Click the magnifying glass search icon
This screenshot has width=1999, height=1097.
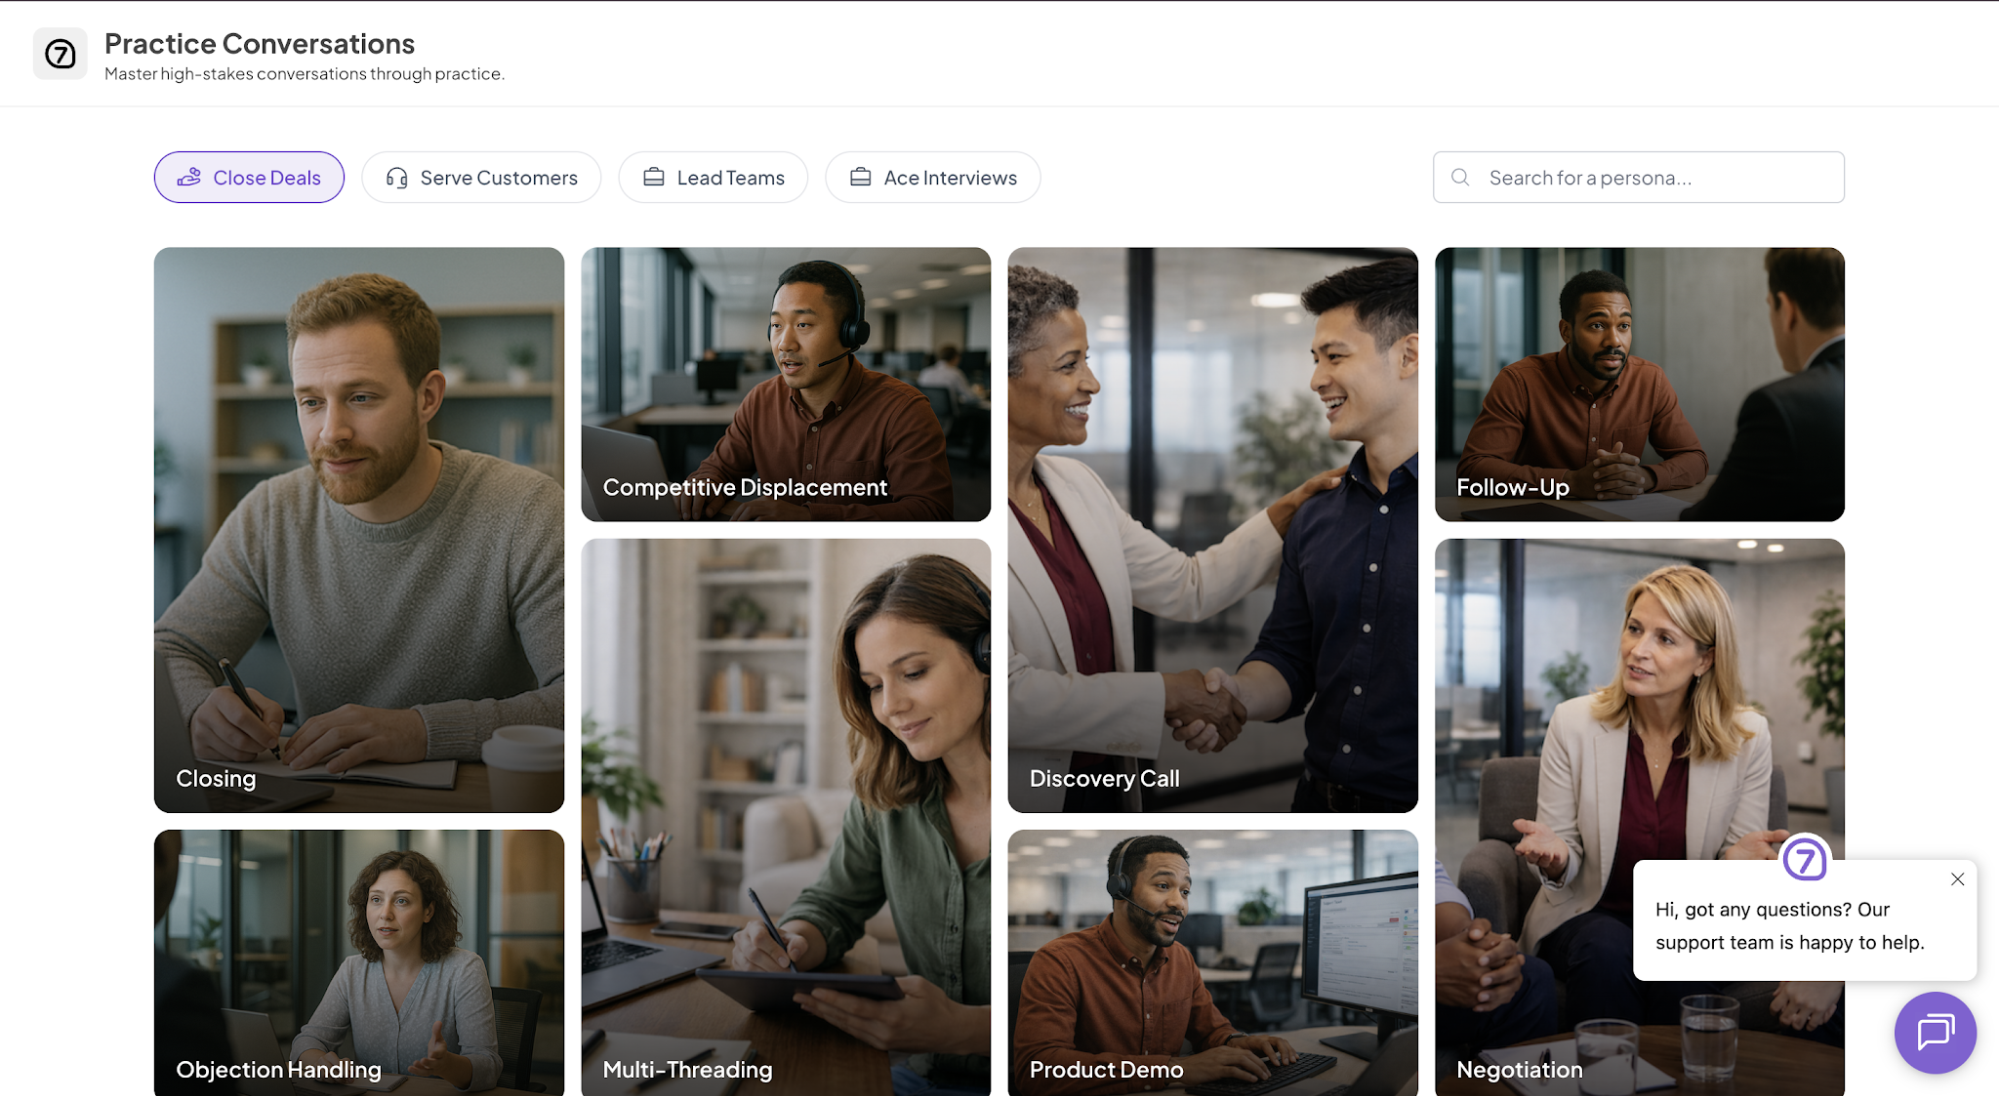(1460, 177)
